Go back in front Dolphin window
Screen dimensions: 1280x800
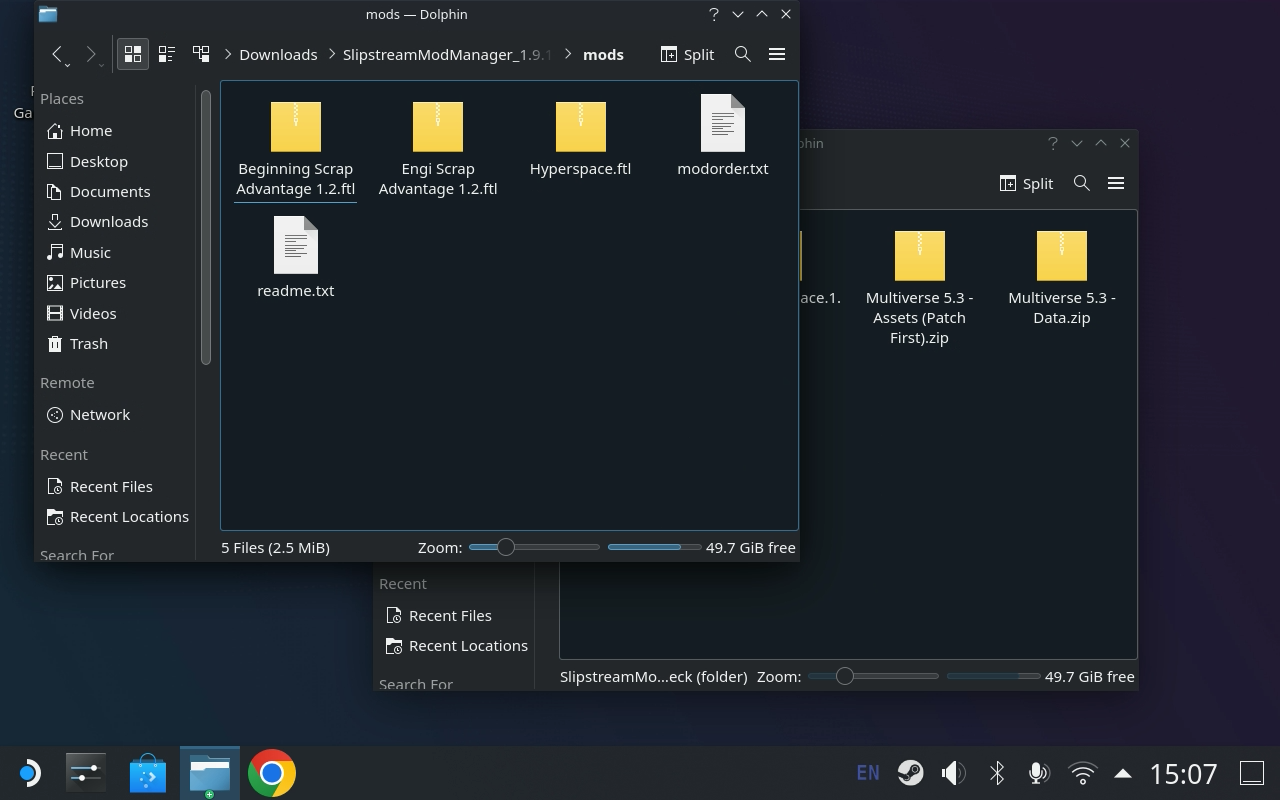coord(59,55)
